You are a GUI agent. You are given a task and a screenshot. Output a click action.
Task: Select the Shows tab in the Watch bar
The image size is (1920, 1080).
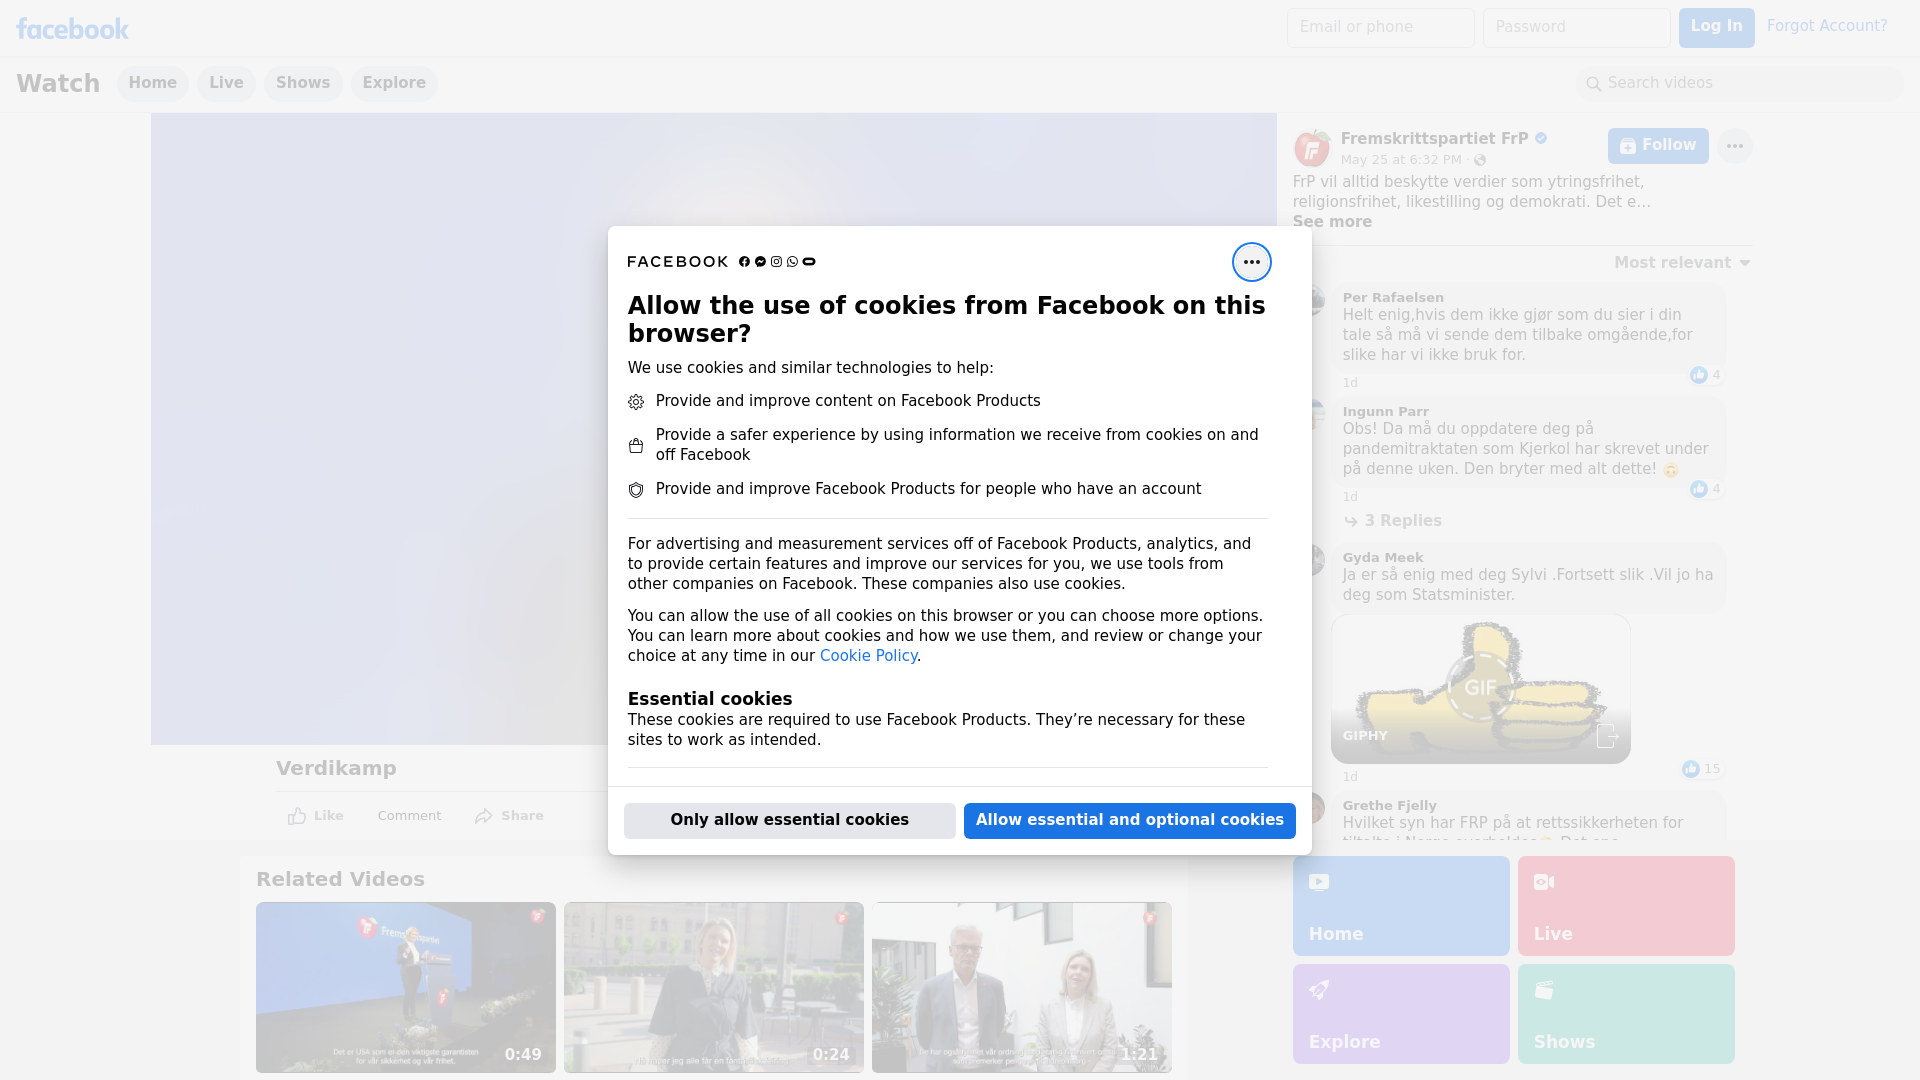point(303,83)
